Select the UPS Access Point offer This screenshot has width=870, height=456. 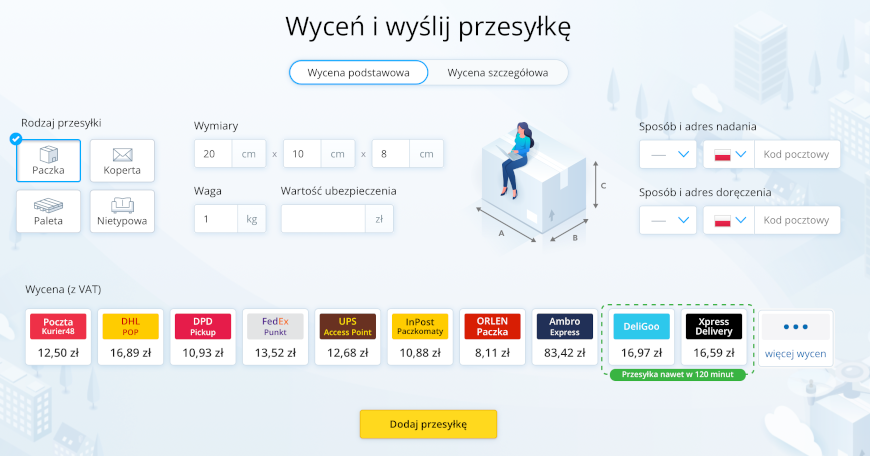coord(348,337)
